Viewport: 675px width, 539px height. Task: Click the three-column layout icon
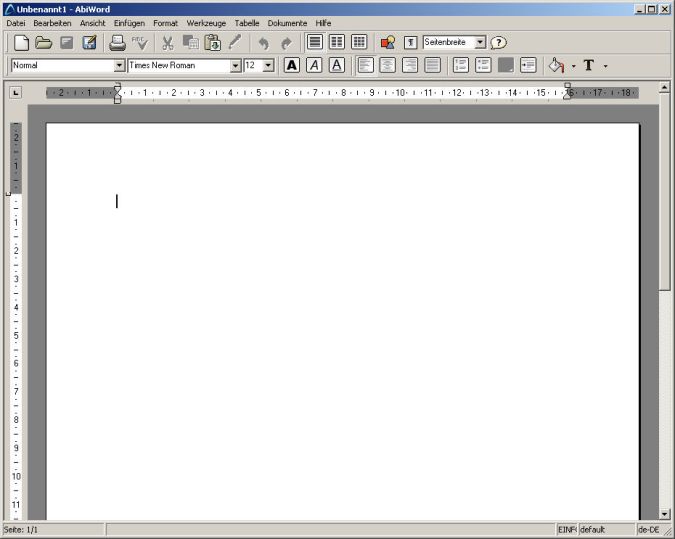tap(359, 43)
